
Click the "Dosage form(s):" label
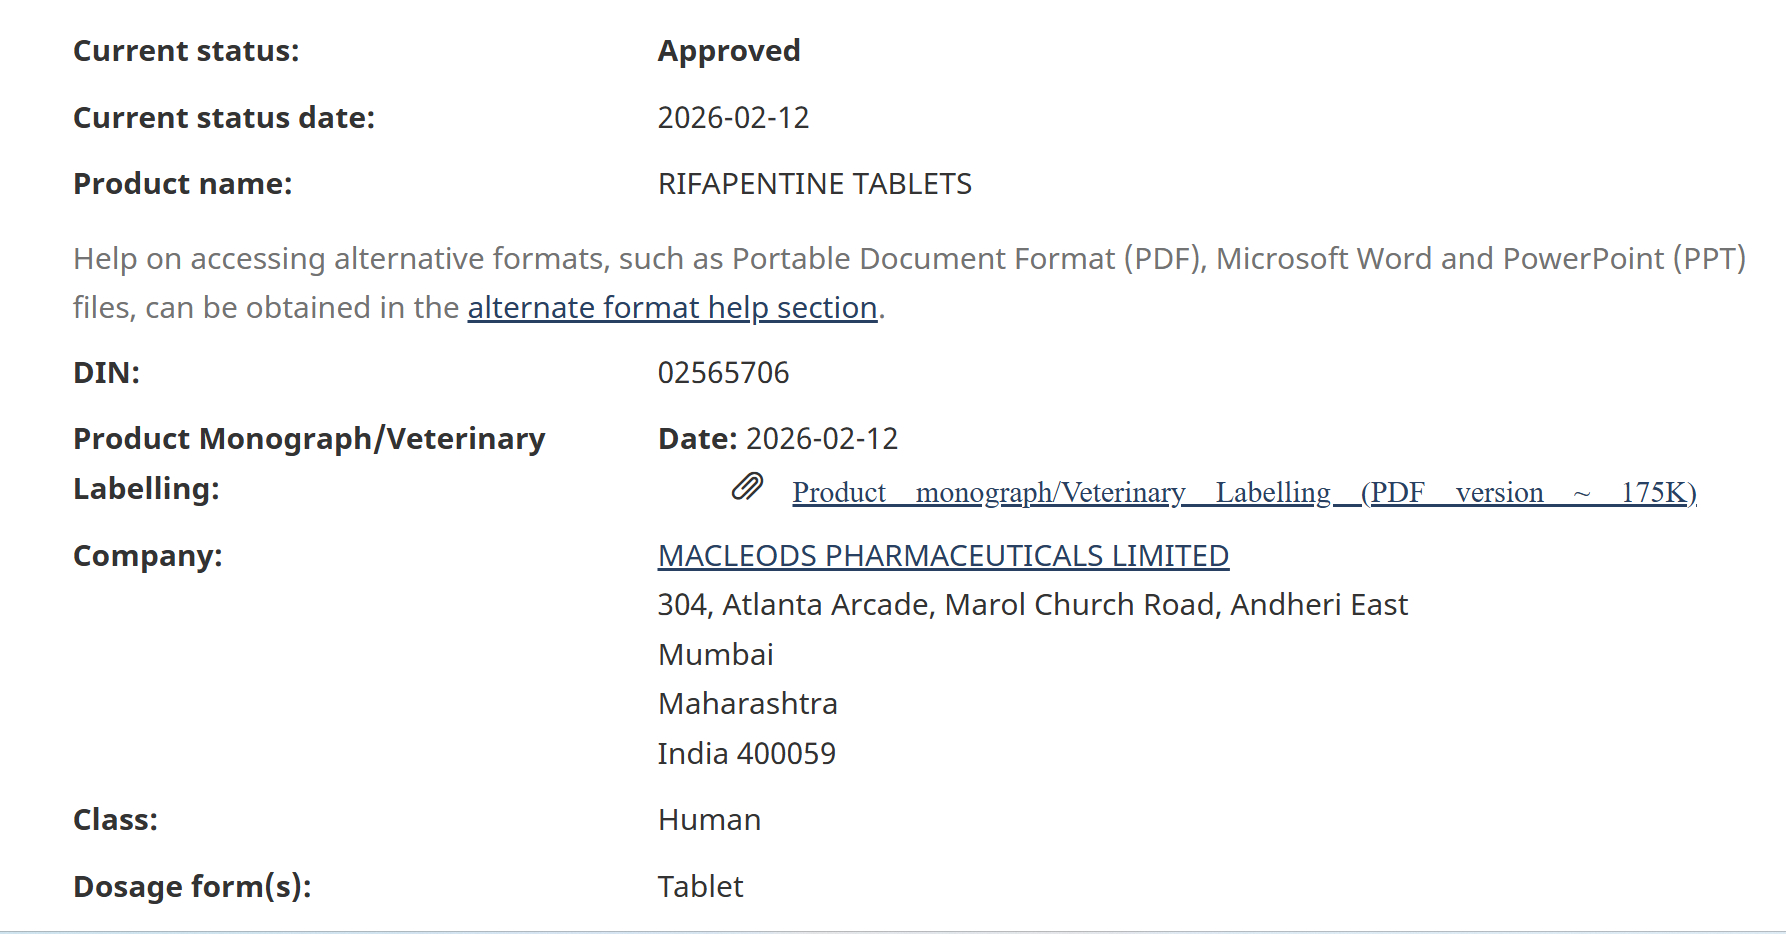point(192,887)
